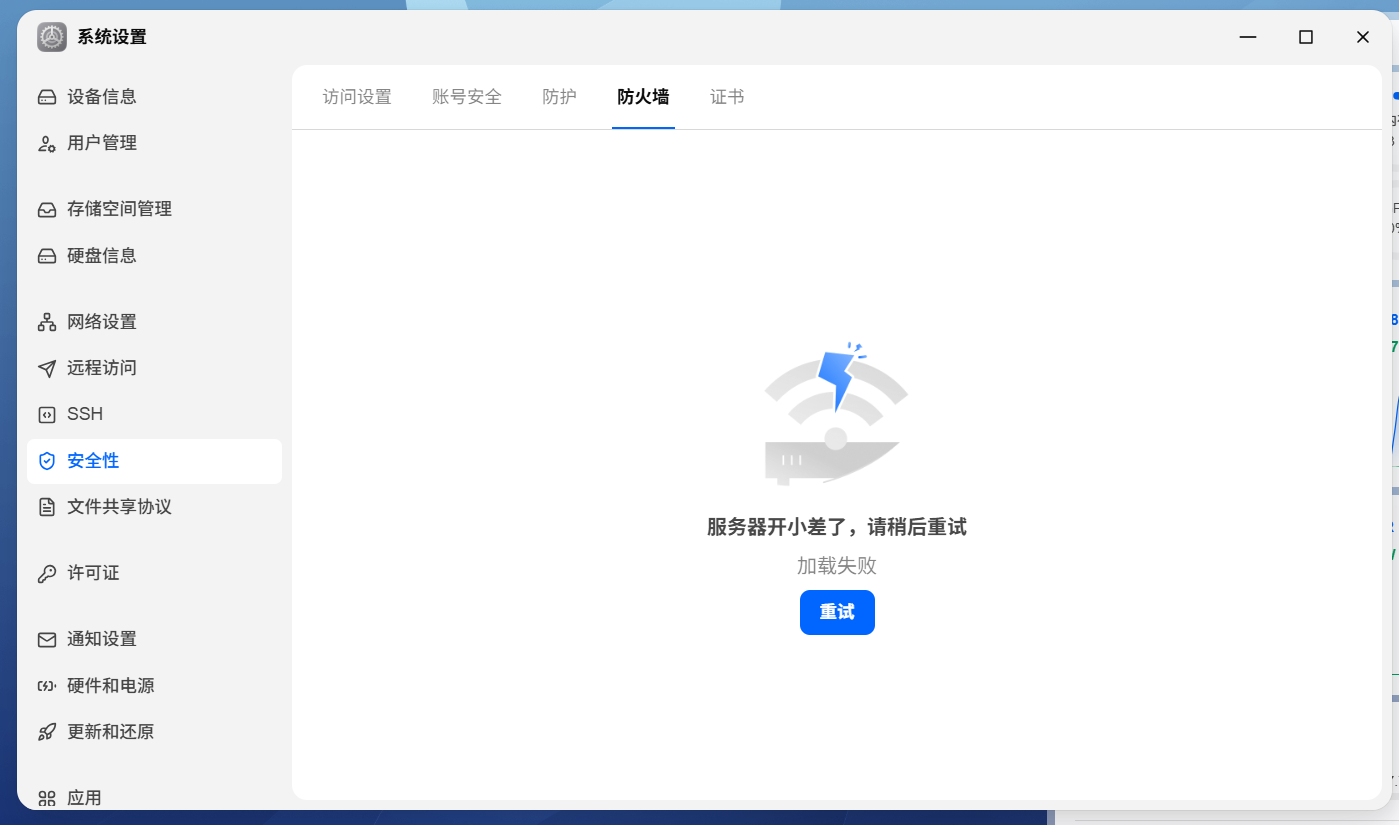
Task: Minimize the 系统设置 window
Action: (1248, 37)
